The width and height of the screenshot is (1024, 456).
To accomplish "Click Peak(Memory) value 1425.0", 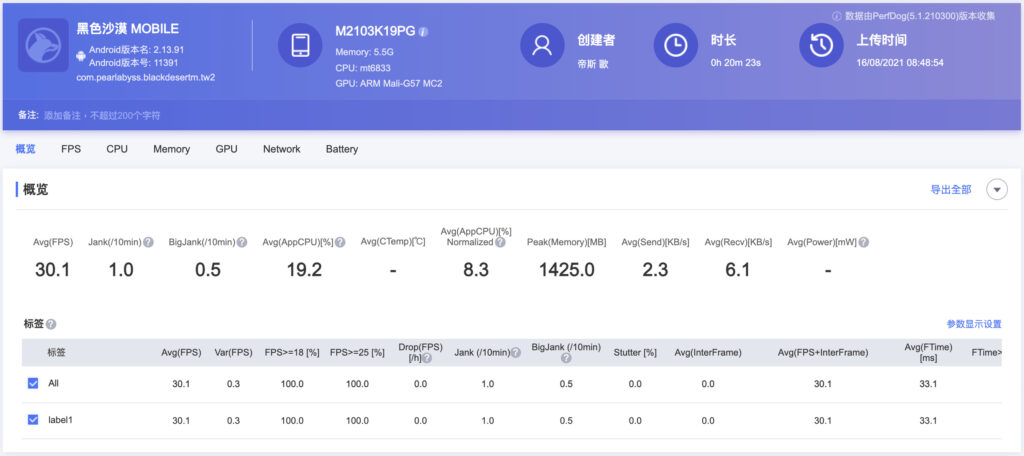I will coord(566,270).
